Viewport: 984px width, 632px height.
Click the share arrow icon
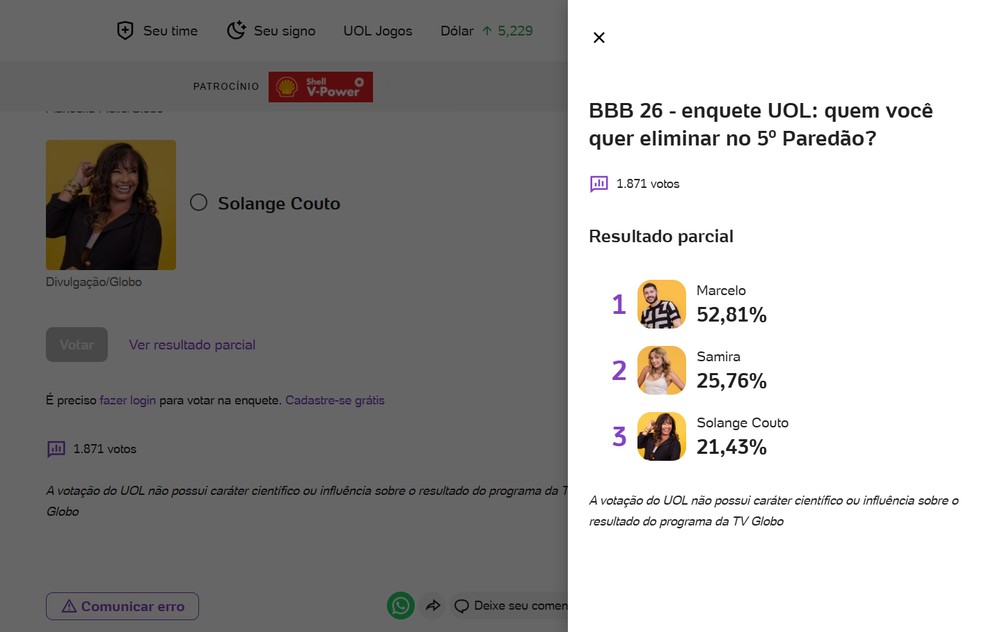click(x=433, y=606)
